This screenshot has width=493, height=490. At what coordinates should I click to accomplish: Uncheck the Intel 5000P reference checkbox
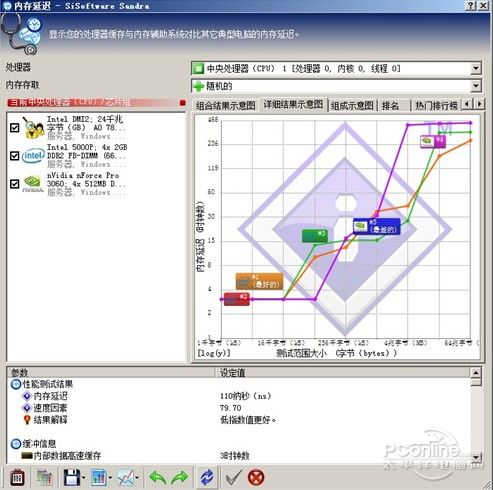14,156
